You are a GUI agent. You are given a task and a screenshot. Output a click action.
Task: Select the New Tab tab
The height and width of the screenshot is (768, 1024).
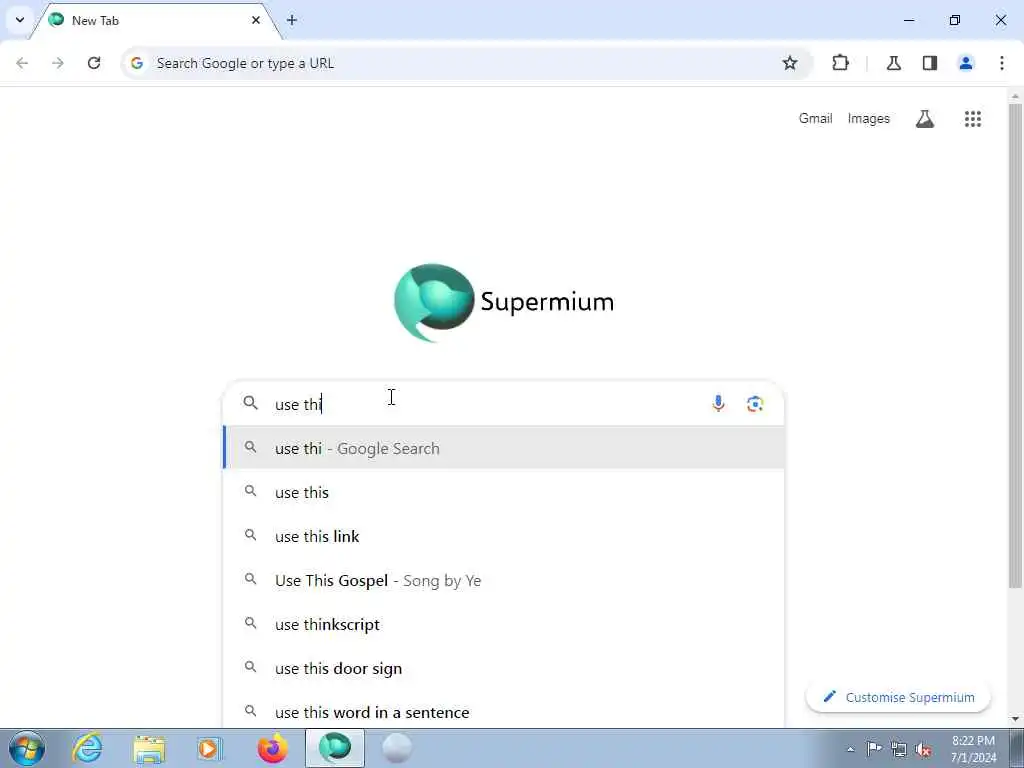point(155,21)
